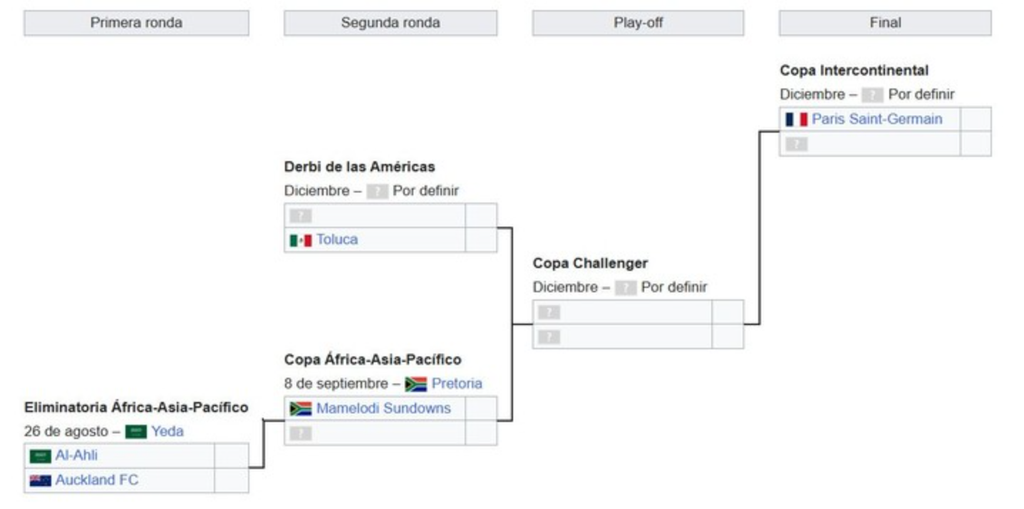Click the South Africa flag beside Mamelodi Sundowns
Image resolution: width=1024 pixels, height=509 pixels.
[300, 409]
